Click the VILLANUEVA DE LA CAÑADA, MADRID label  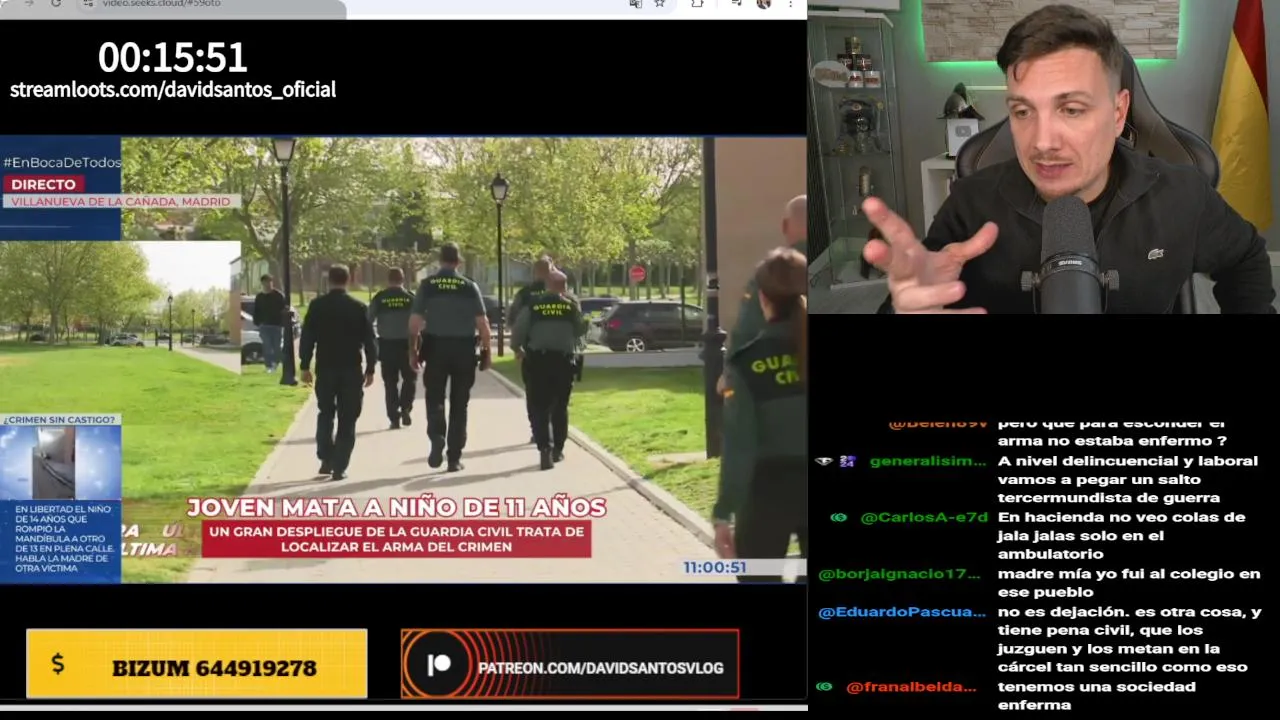click(x=120, y=201)
